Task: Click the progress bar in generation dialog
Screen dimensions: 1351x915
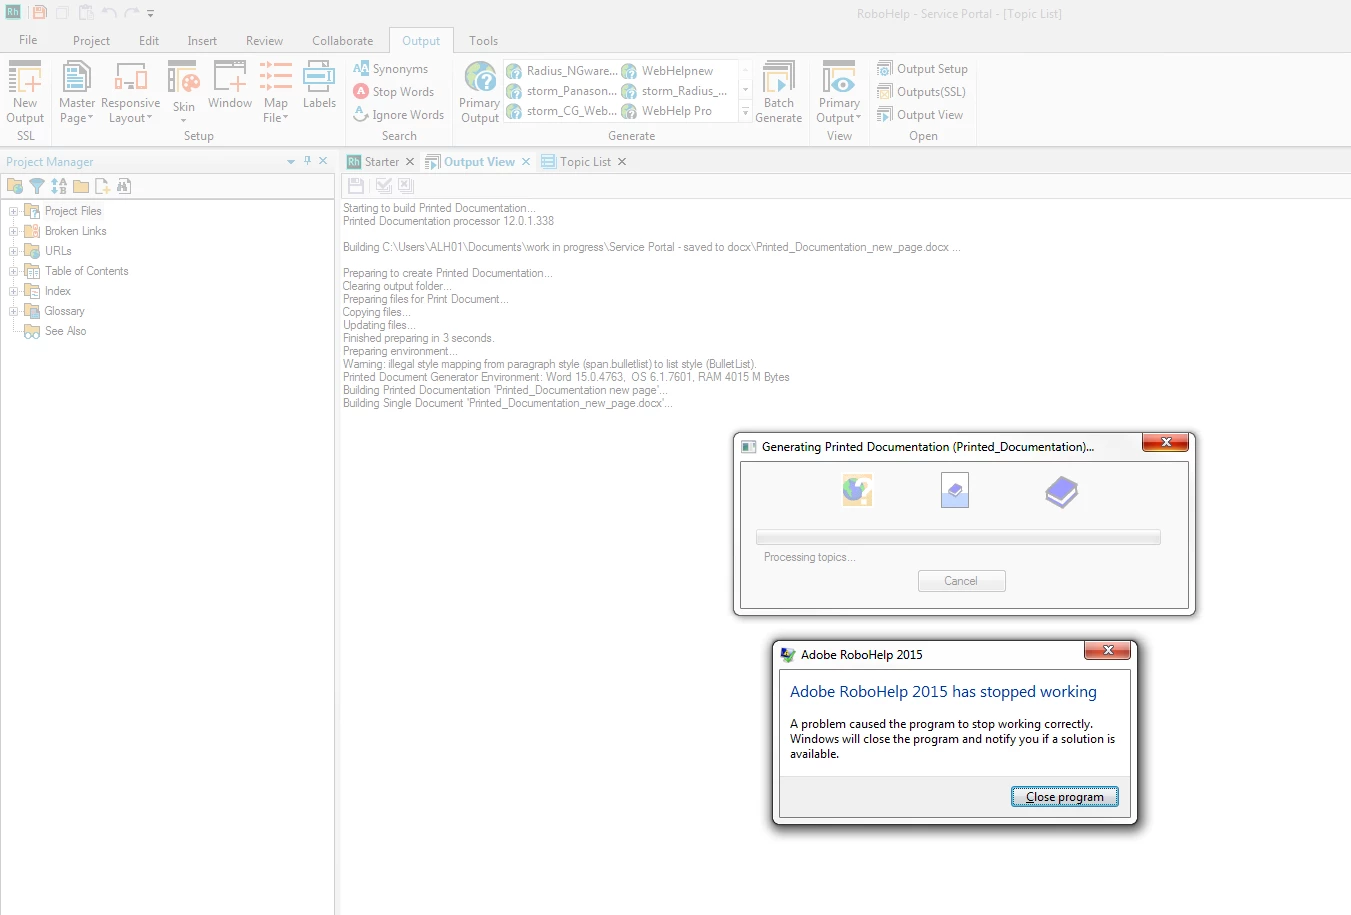Action: (x=958, y=537)
